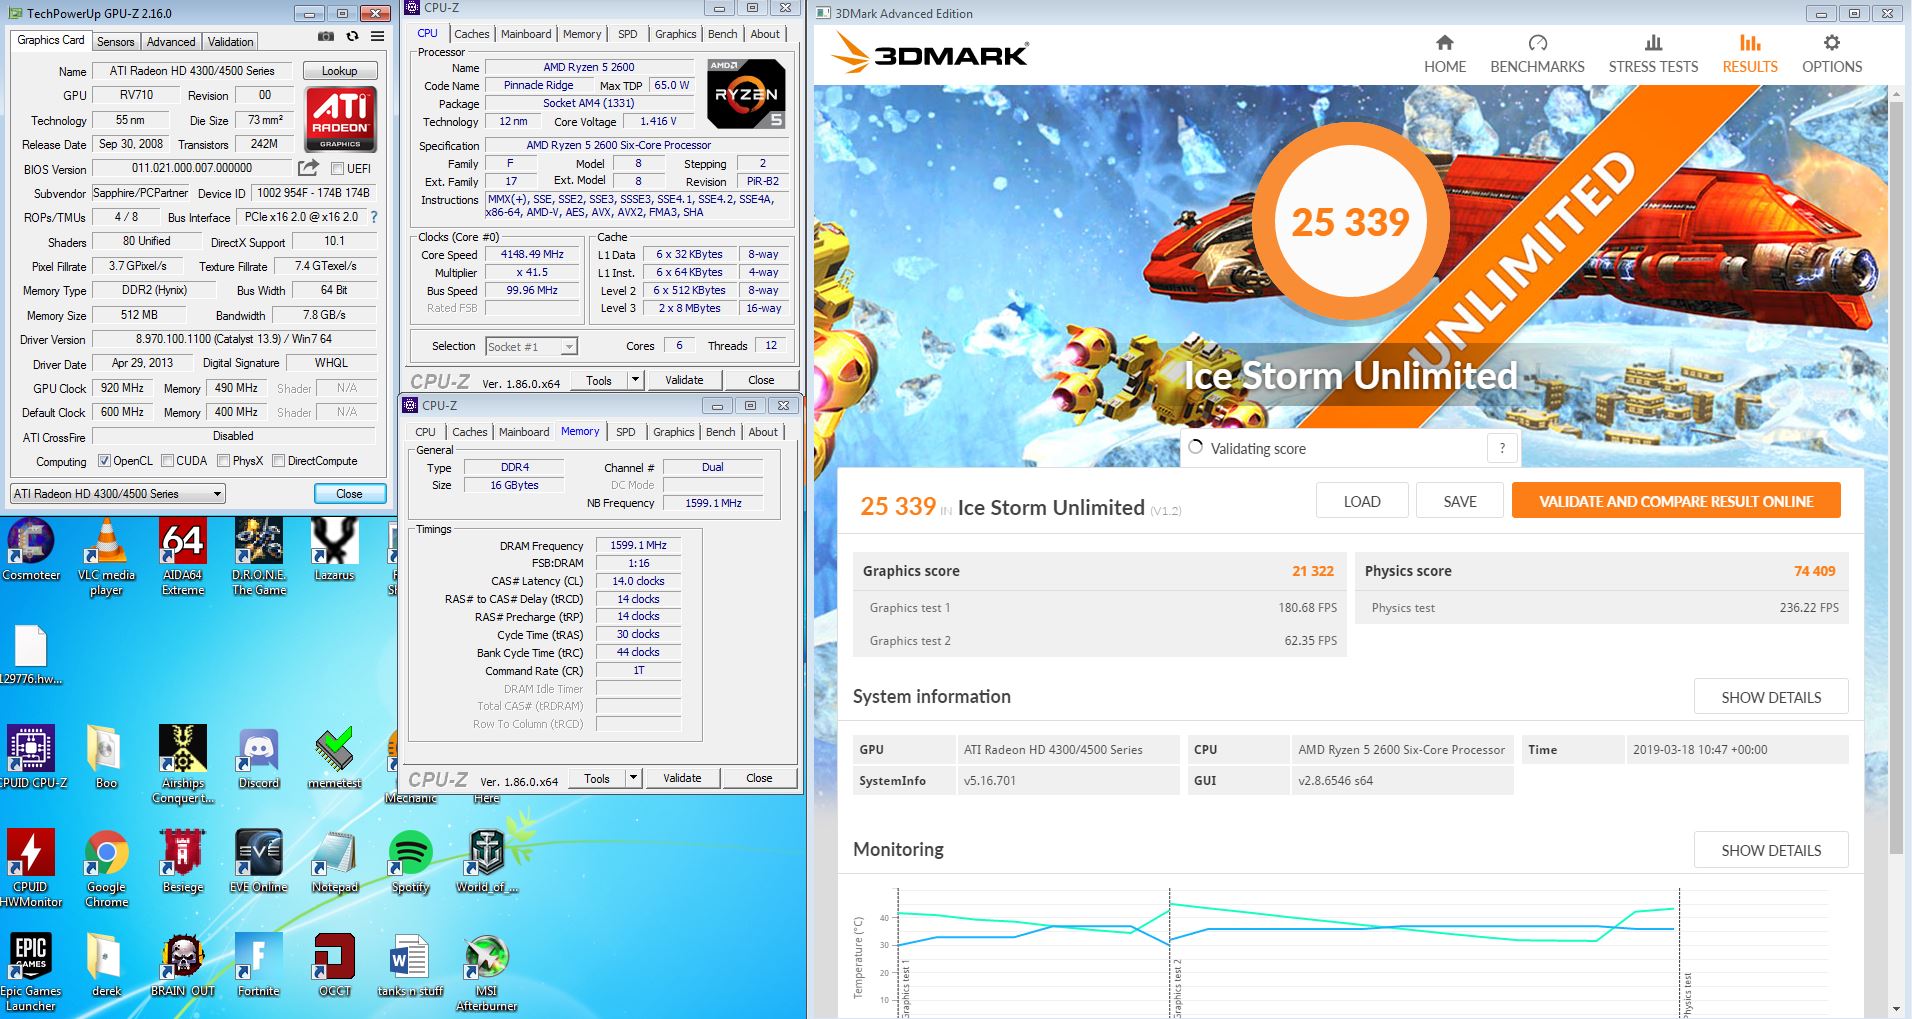Click the validating score help question mark
The height and width of the screenshot is (1019, 1912).
click(x=1502, y=448)
